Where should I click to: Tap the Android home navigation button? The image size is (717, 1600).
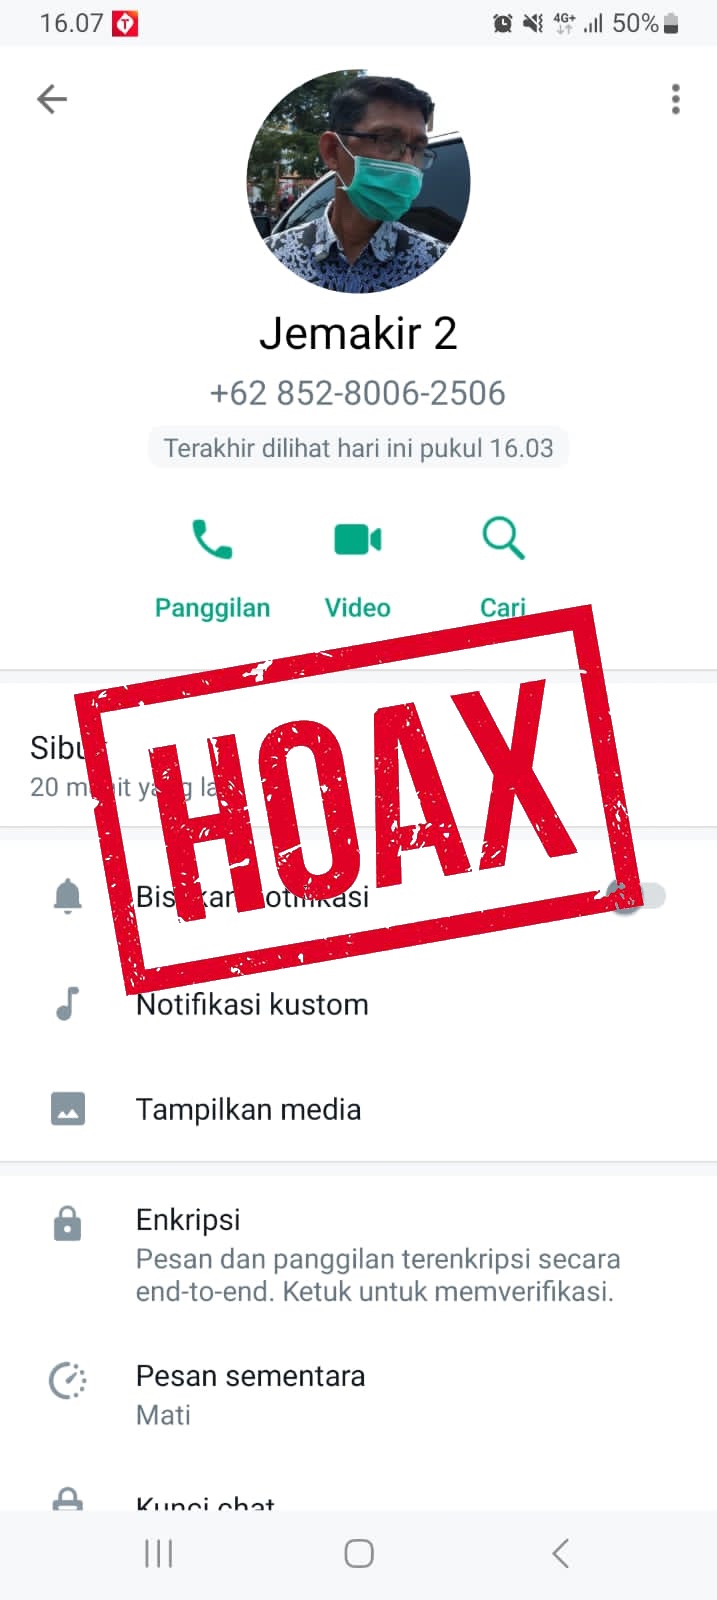(x=359, y=1553)
